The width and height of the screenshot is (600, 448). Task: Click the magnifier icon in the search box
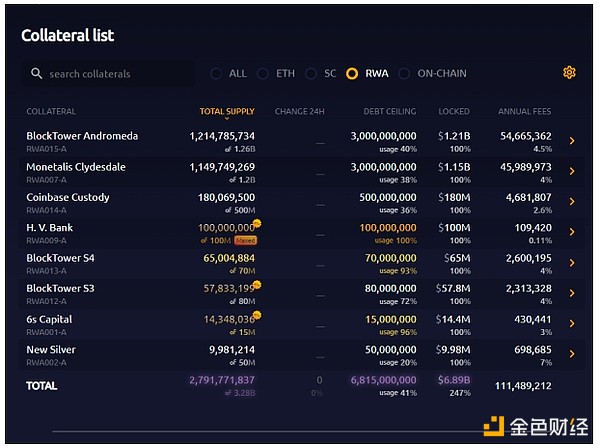(x=37, y=74)
